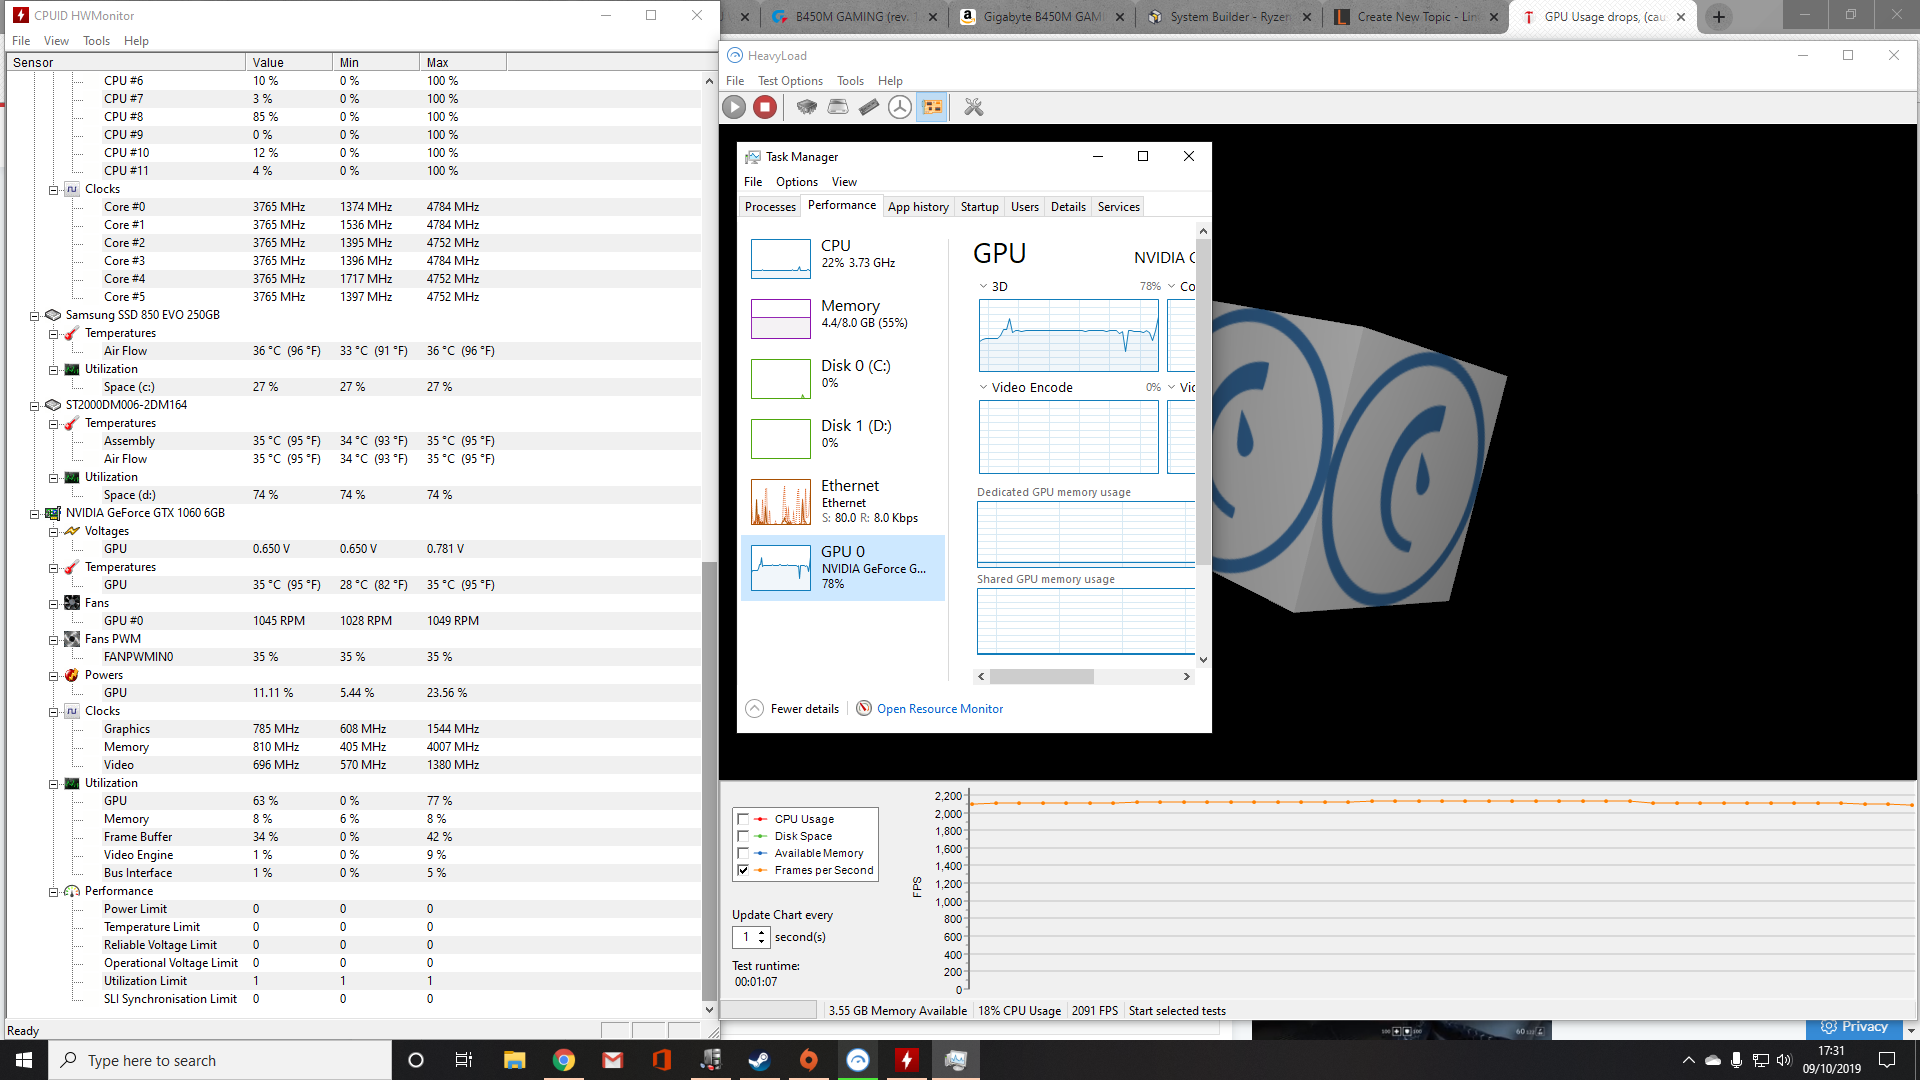Switch to App history tab
The width and height of the screenshot is (1920, 1080).
pos(918,207)
